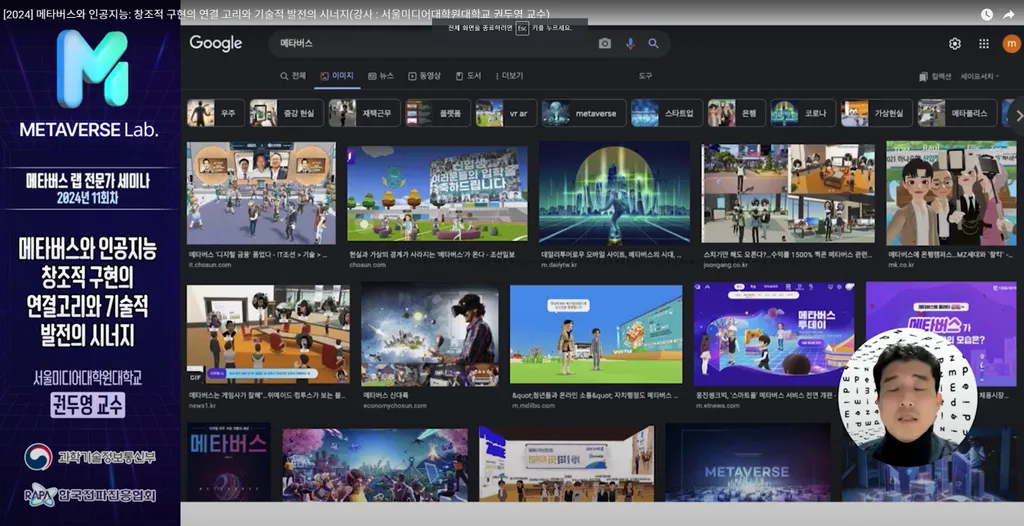Click the it.chosun.com source link
Screen dimensions: 1024x526
click(210, 265)
